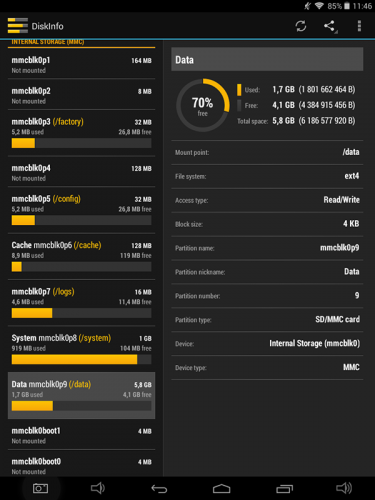Tap the Data mmcblk0p9 usage bar
This screenshot has width=375, height=500.
(x=81, y=406)
